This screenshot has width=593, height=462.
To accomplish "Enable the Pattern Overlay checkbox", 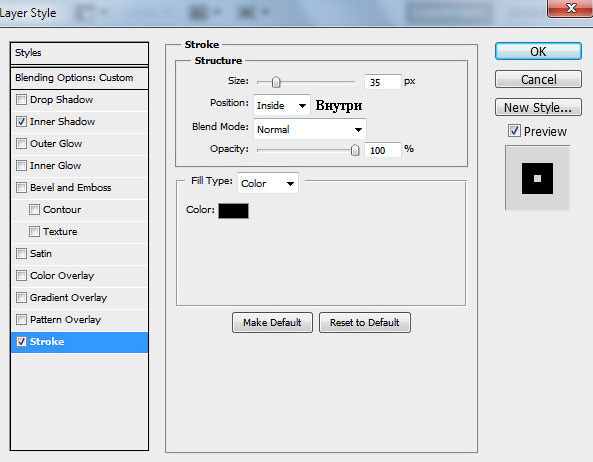I will tap(21, 319).
